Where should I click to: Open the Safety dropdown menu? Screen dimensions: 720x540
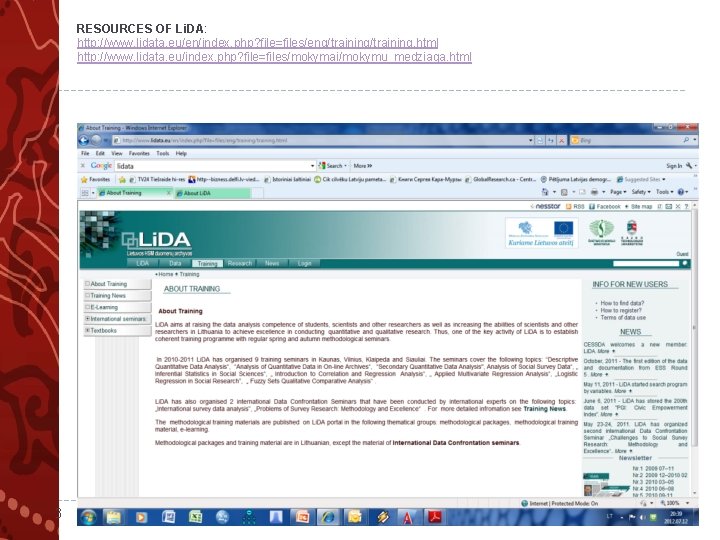pyautogui.click(x=641, y=192)
